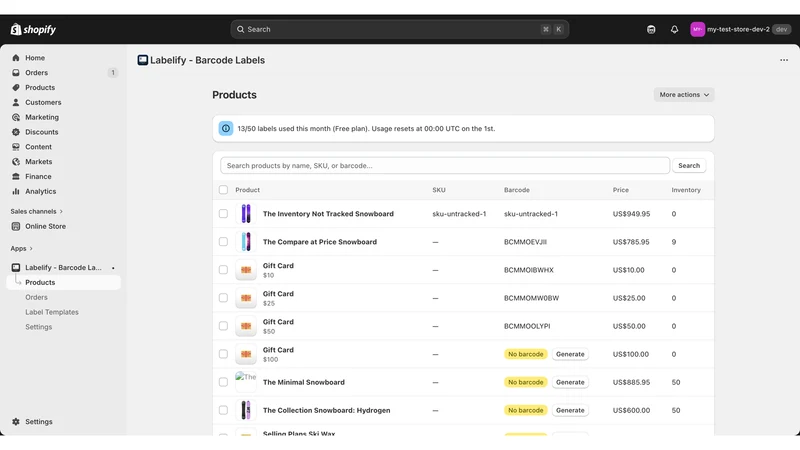
Task: Generate barcode for $100 Gift Card
Action: (570, 354)
